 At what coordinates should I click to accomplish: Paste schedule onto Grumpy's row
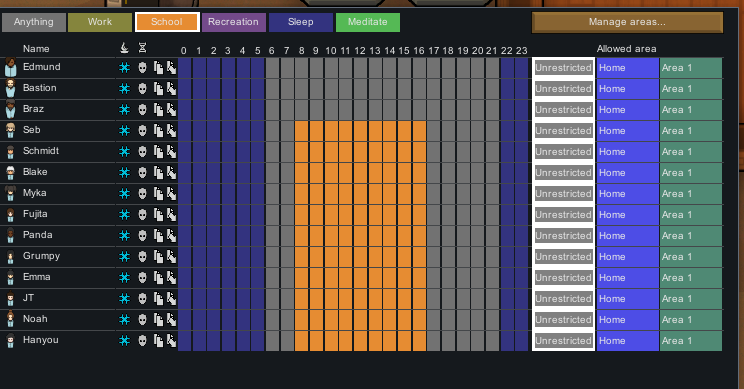[171, 256]
